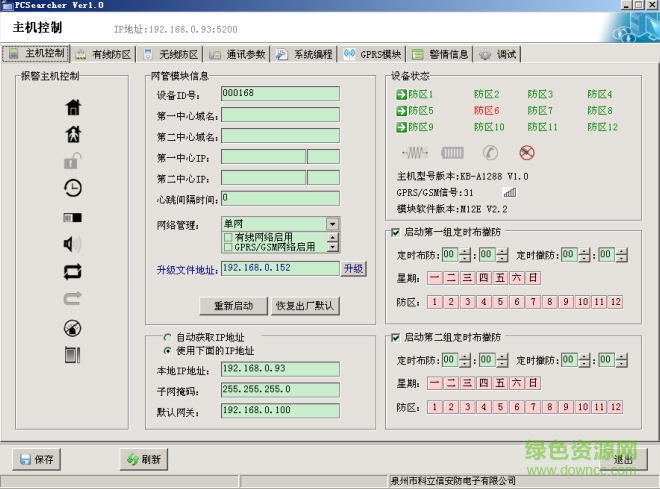This screenshot has height=489, width=660.
Task: Click the black loop arrows icon
Action: [73, 270]
